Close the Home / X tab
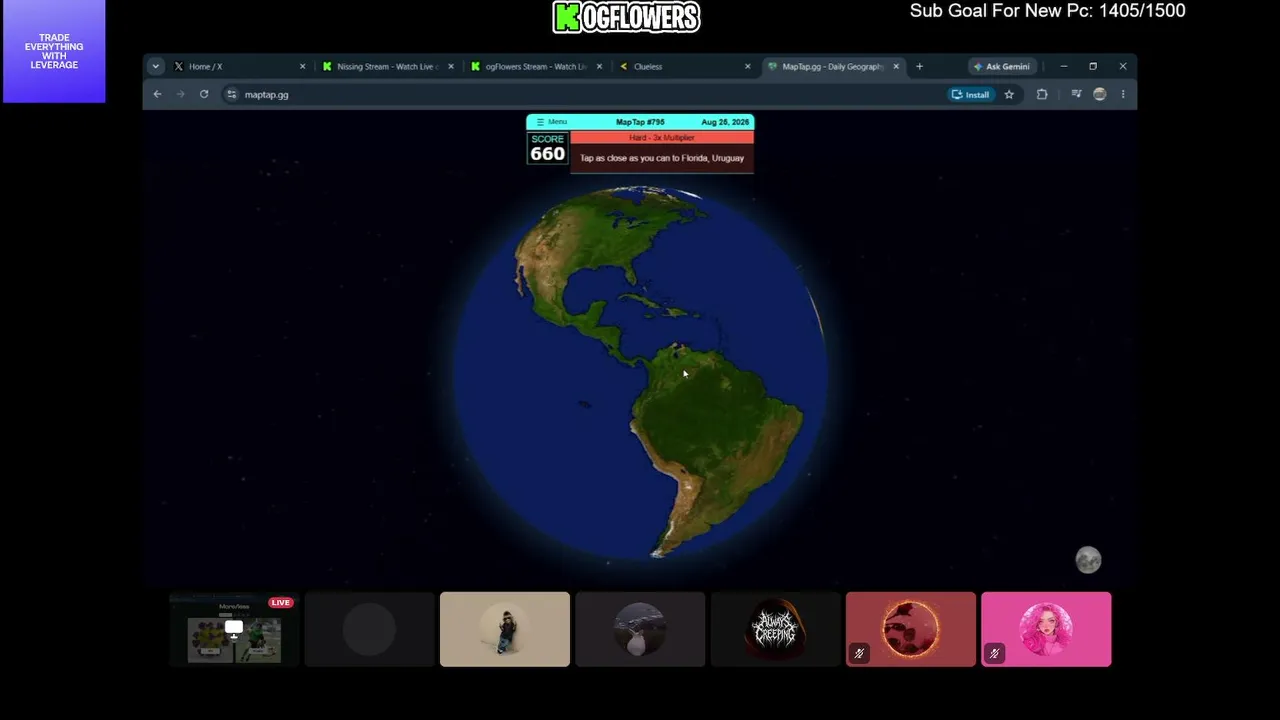Image resolution: width=1280 pixels, height=720 pixels. point(302,66)
